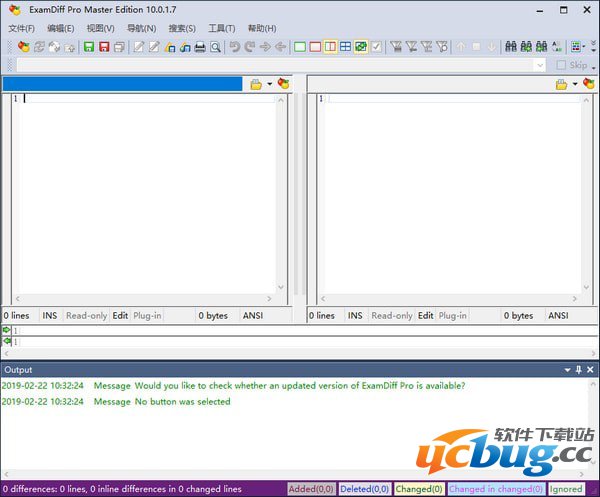Toggle the Edit mode in left pane status bar
This screenshot has width=600, height=497.
(x=120, y=315)
